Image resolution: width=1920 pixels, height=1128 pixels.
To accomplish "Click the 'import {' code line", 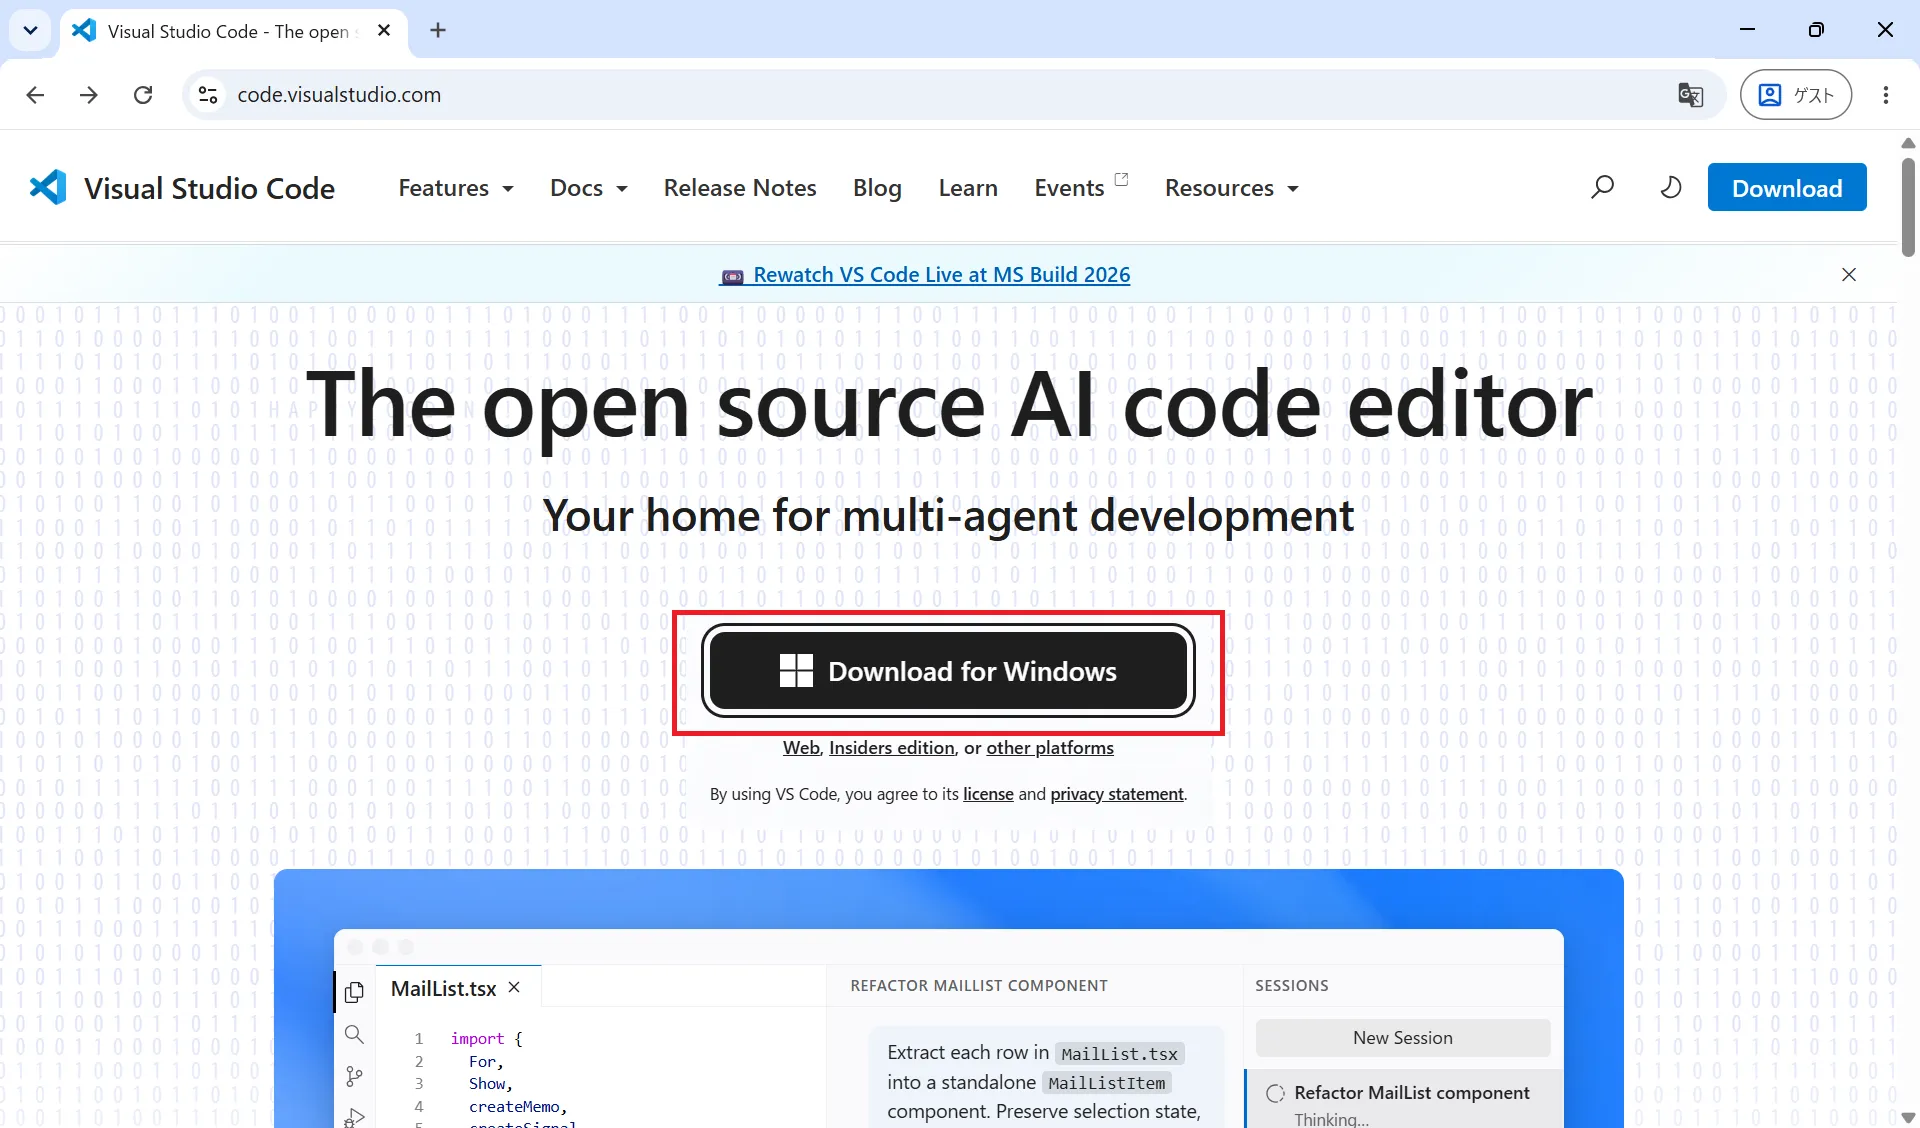I will click(486, 1039).
